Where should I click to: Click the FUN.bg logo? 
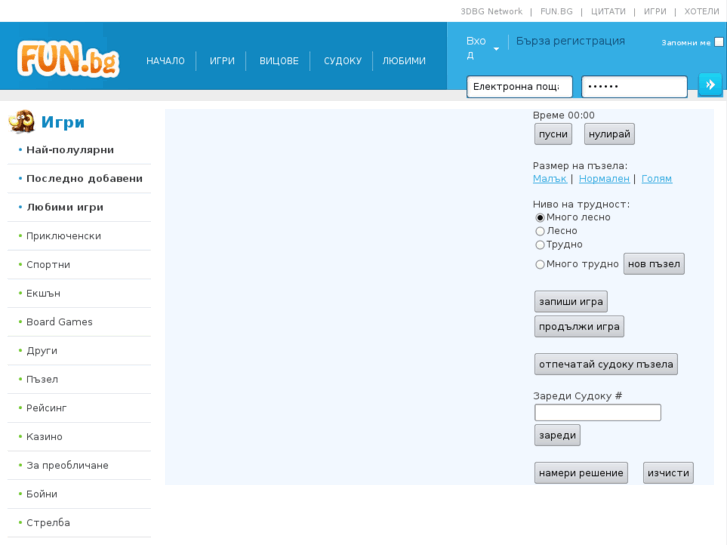coord(68,59)
